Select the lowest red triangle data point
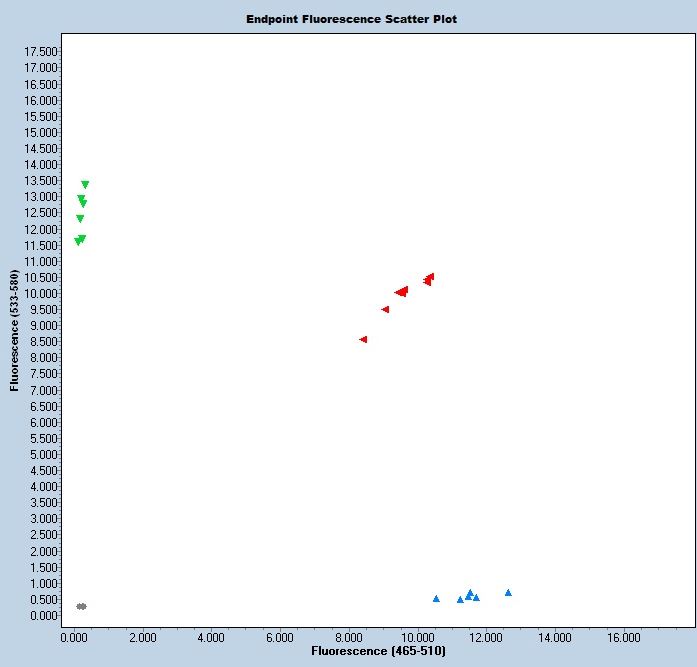 coord(363,340)
